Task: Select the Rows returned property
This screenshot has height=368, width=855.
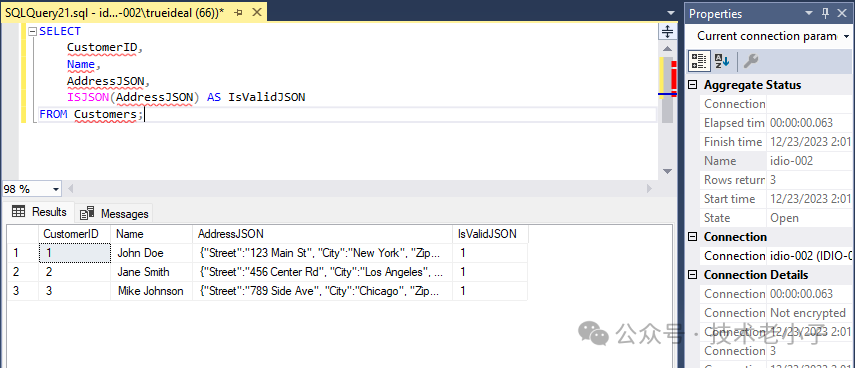Action: click(776, 179)
